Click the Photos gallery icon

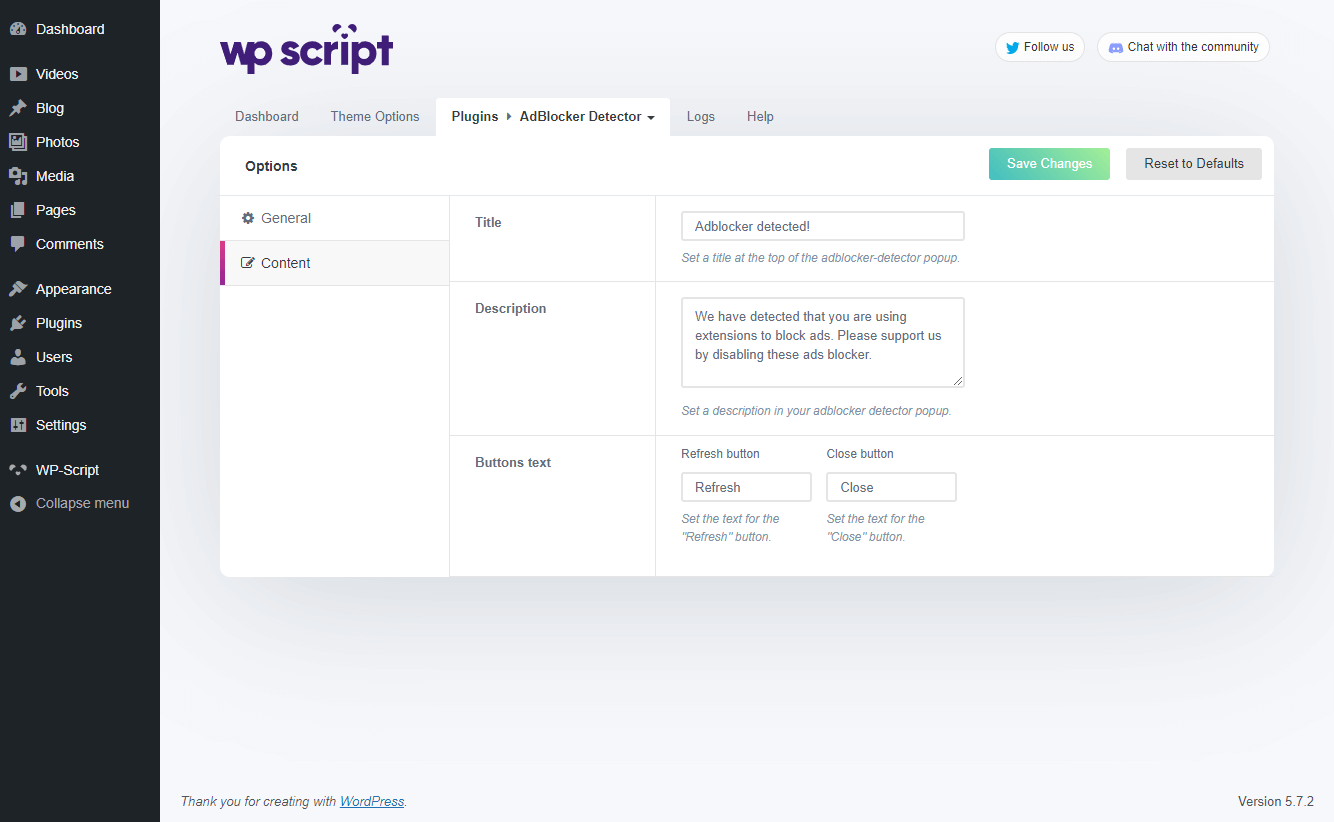click(18, 142)
